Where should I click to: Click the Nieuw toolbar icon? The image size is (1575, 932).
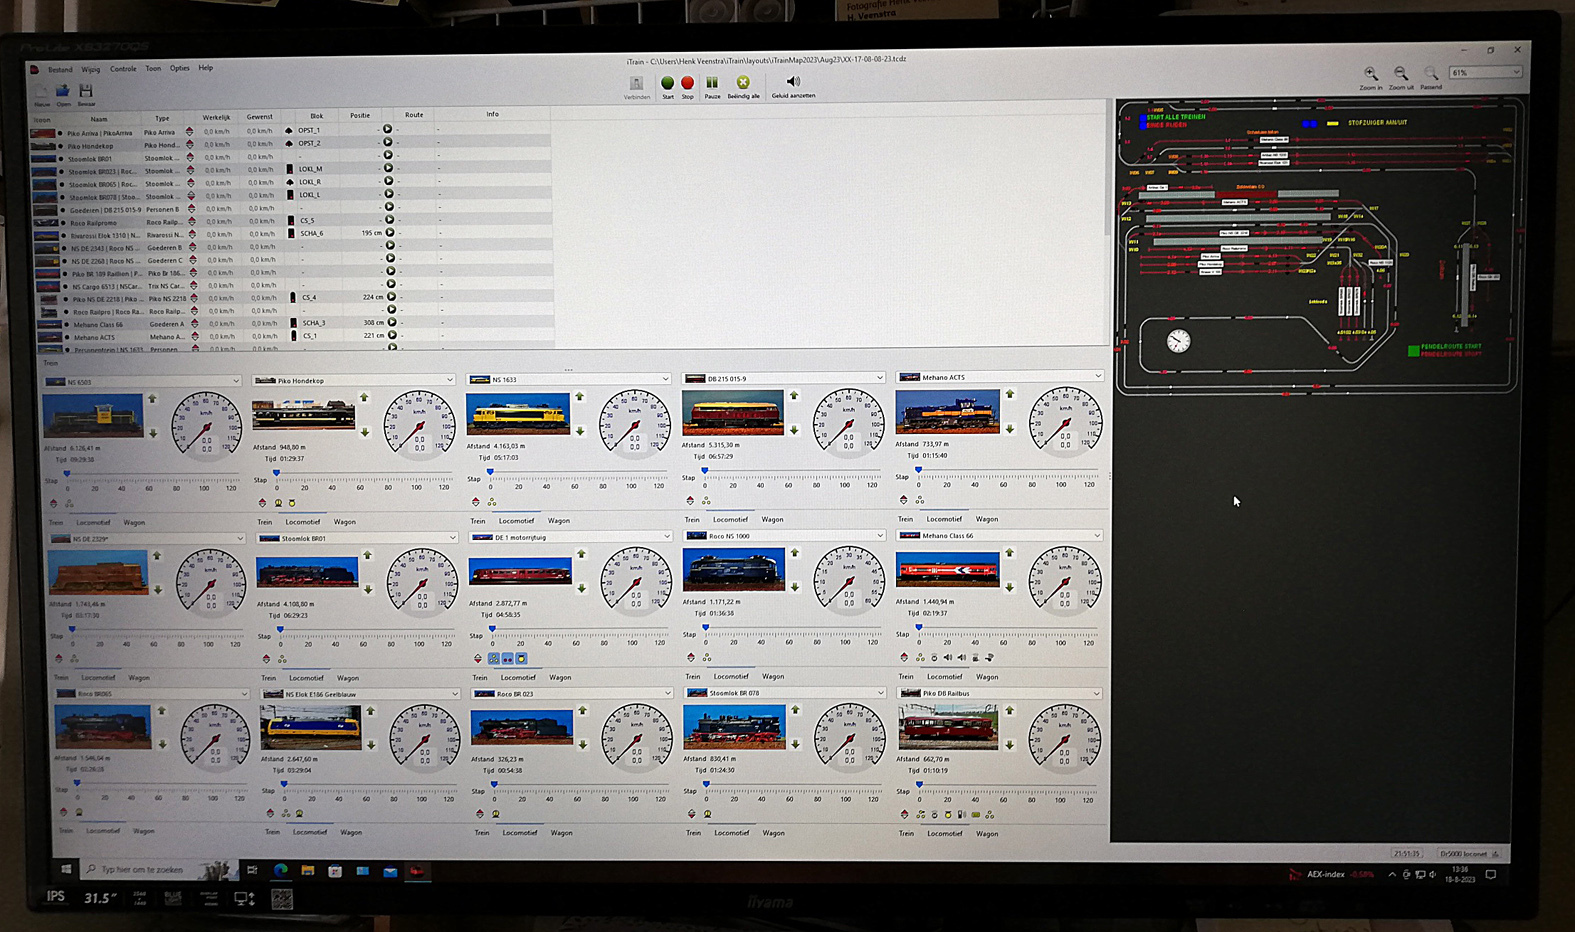click(42, 91)
